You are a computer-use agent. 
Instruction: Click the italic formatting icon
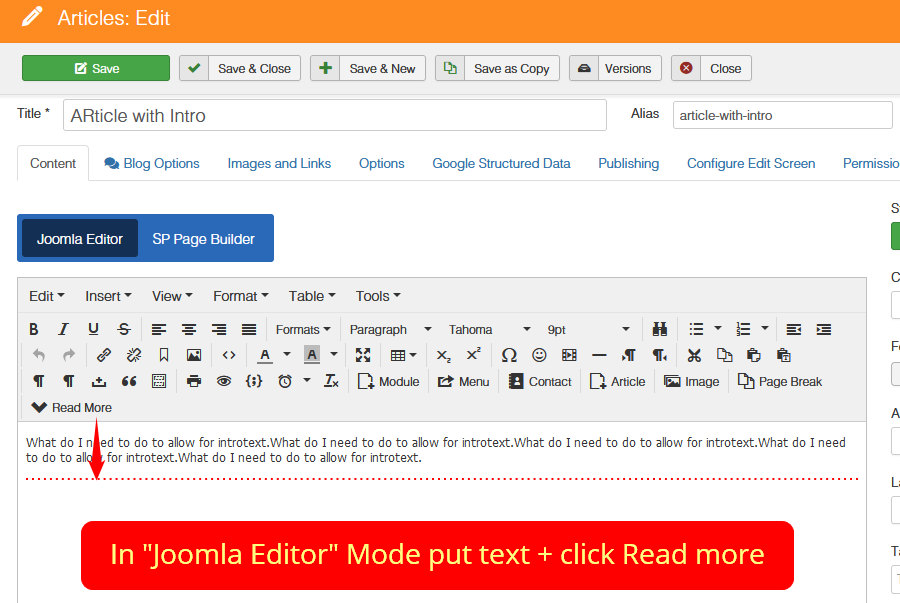pos(64,329)
